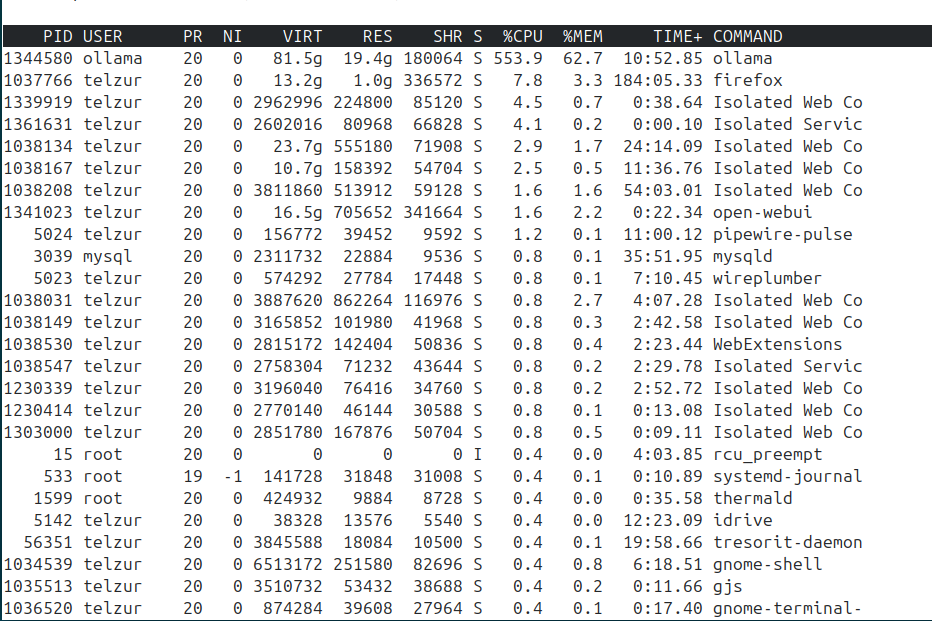Click the tresorit-daemon command name
Image resolution: width=932 pixels, height=621 pixels.
[787, 542]
